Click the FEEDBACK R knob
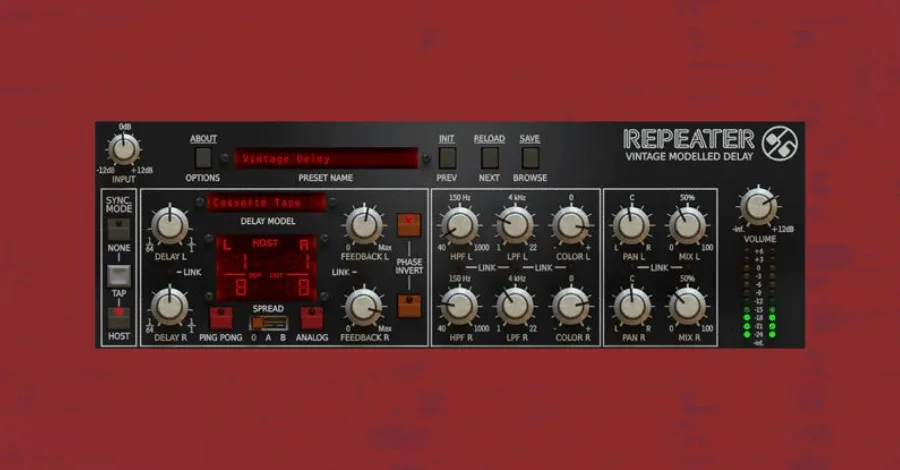 [364, 307]
